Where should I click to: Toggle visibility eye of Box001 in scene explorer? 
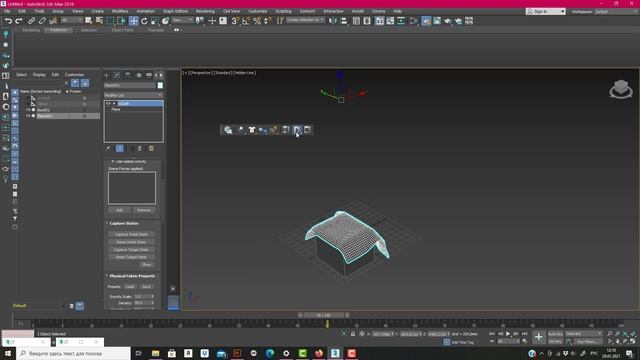(x=28, y=110)
